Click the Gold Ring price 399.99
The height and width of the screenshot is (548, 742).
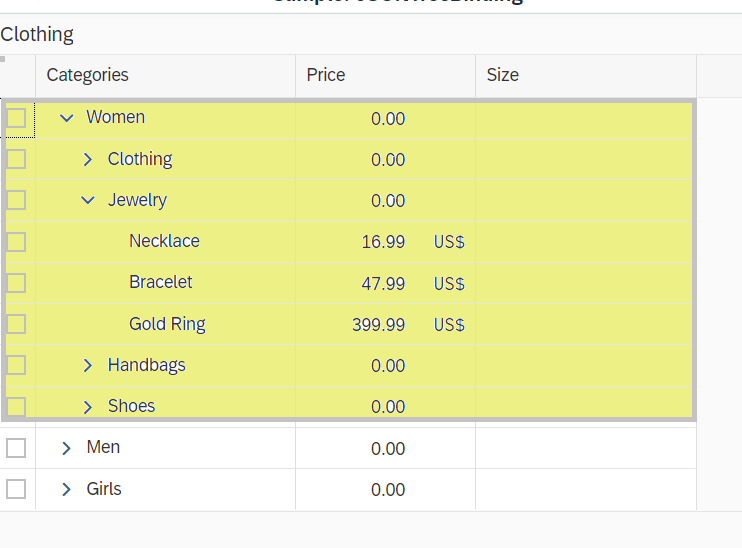(378, 325)
